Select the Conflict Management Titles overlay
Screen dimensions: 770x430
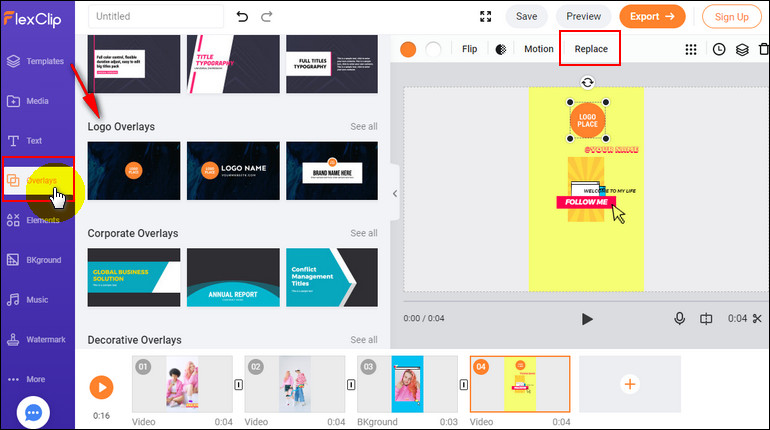(332, 277)
